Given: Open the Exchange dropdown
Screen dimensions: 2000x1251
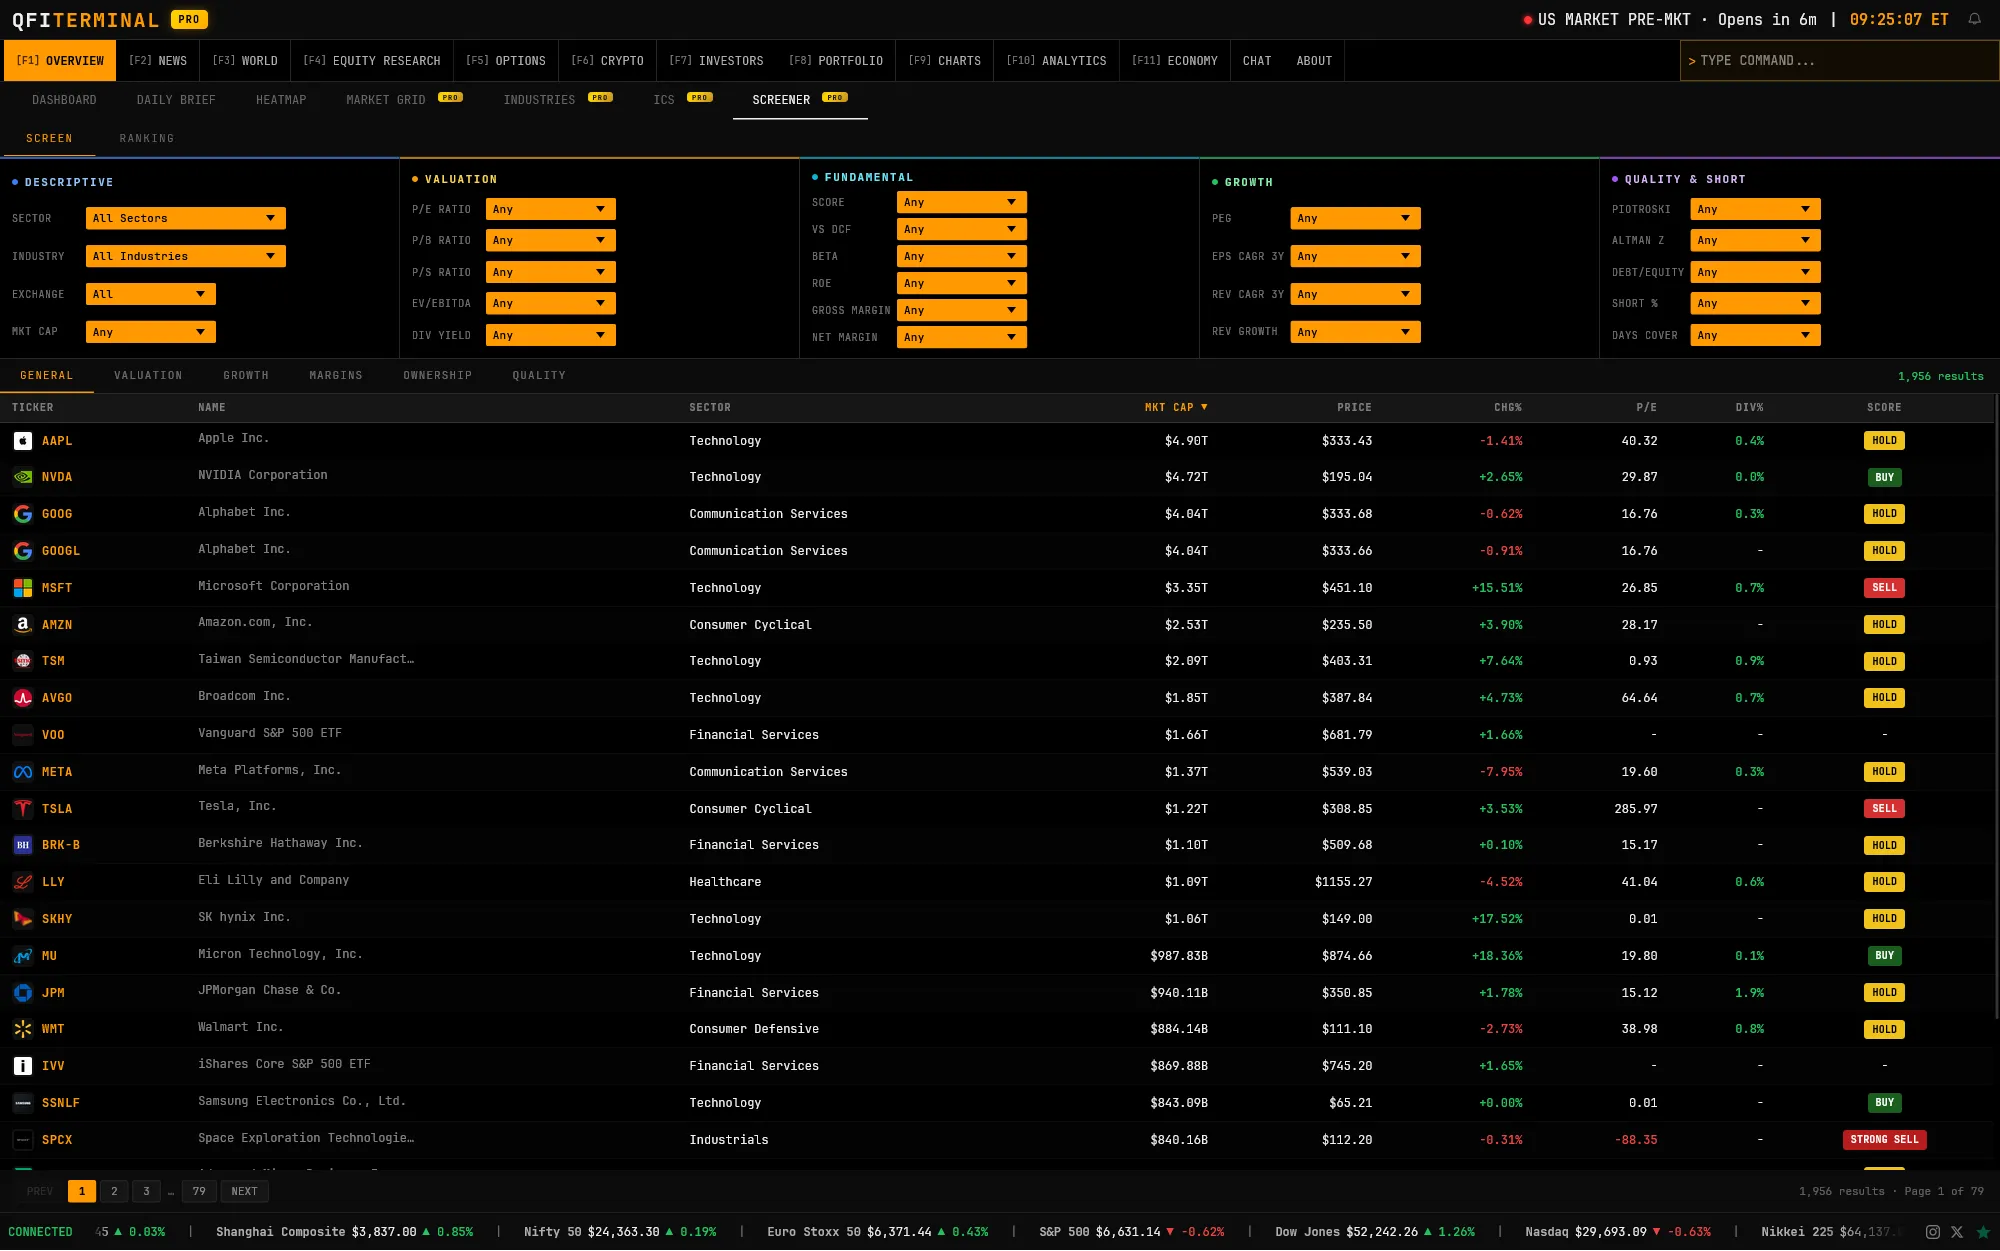Looking at the screenshot, I should (151, 294).
